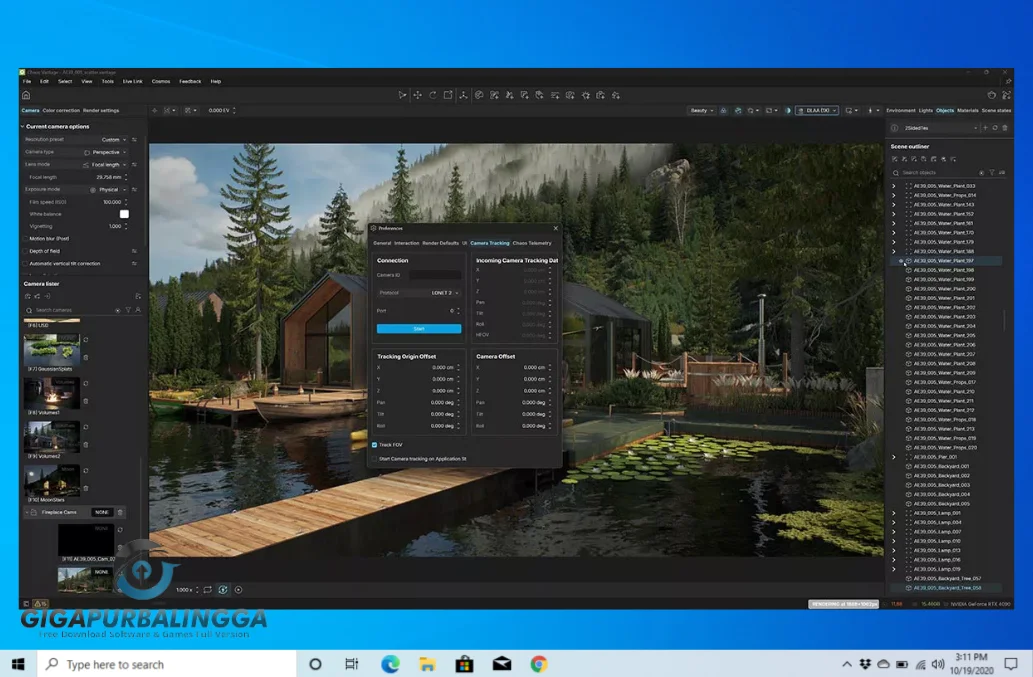Open the Beauty render element dropdown
1033x677 pixels.
(x=701, y=110)
